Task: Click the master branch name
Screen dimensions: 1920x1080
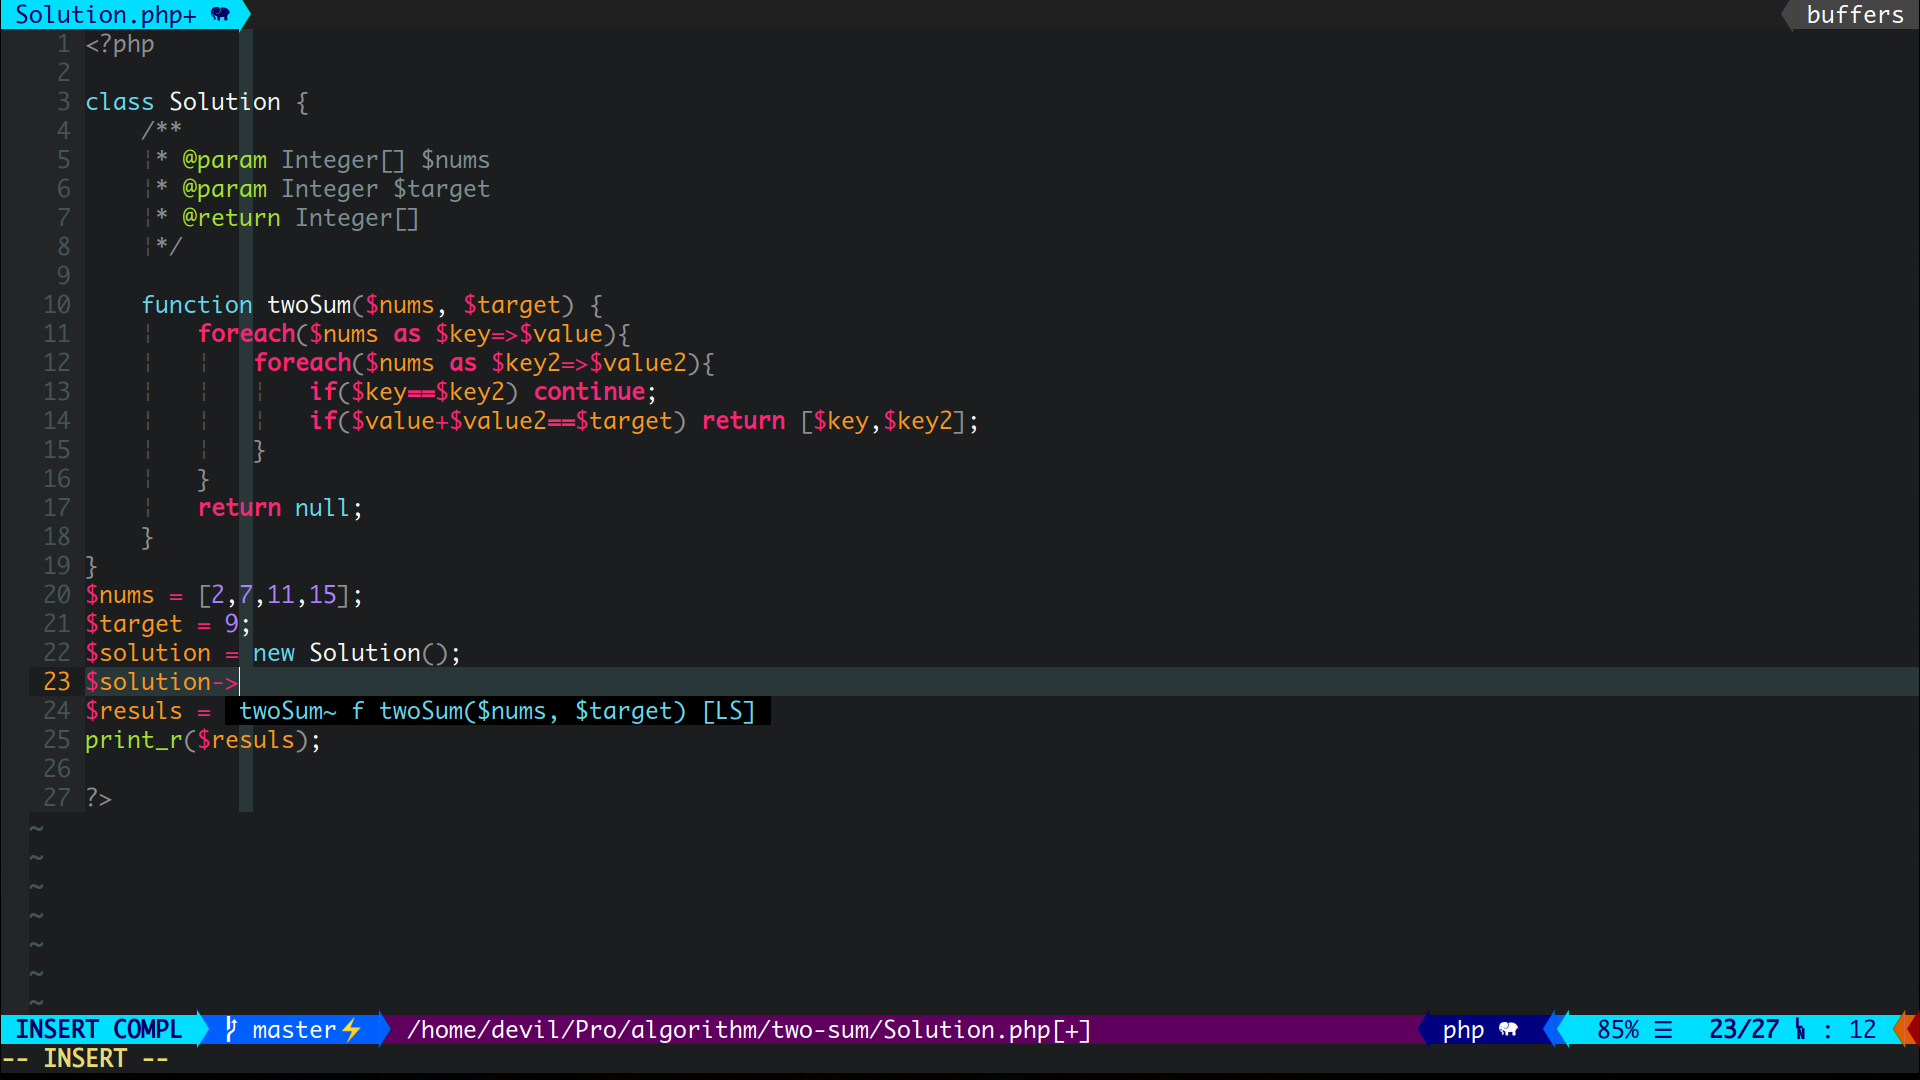Action: pyautogui.click(x=294, y=1029)
